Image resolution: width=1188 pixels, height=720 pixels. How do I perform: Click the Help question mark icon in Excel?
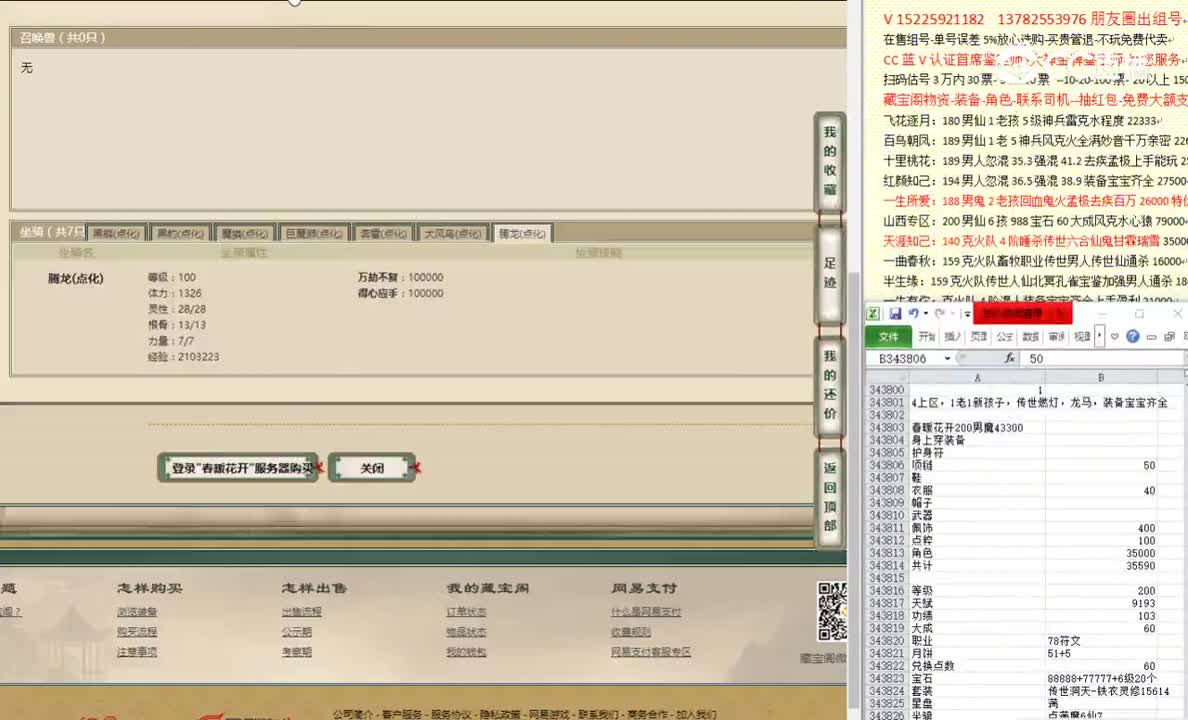[x=1132, y=336]
